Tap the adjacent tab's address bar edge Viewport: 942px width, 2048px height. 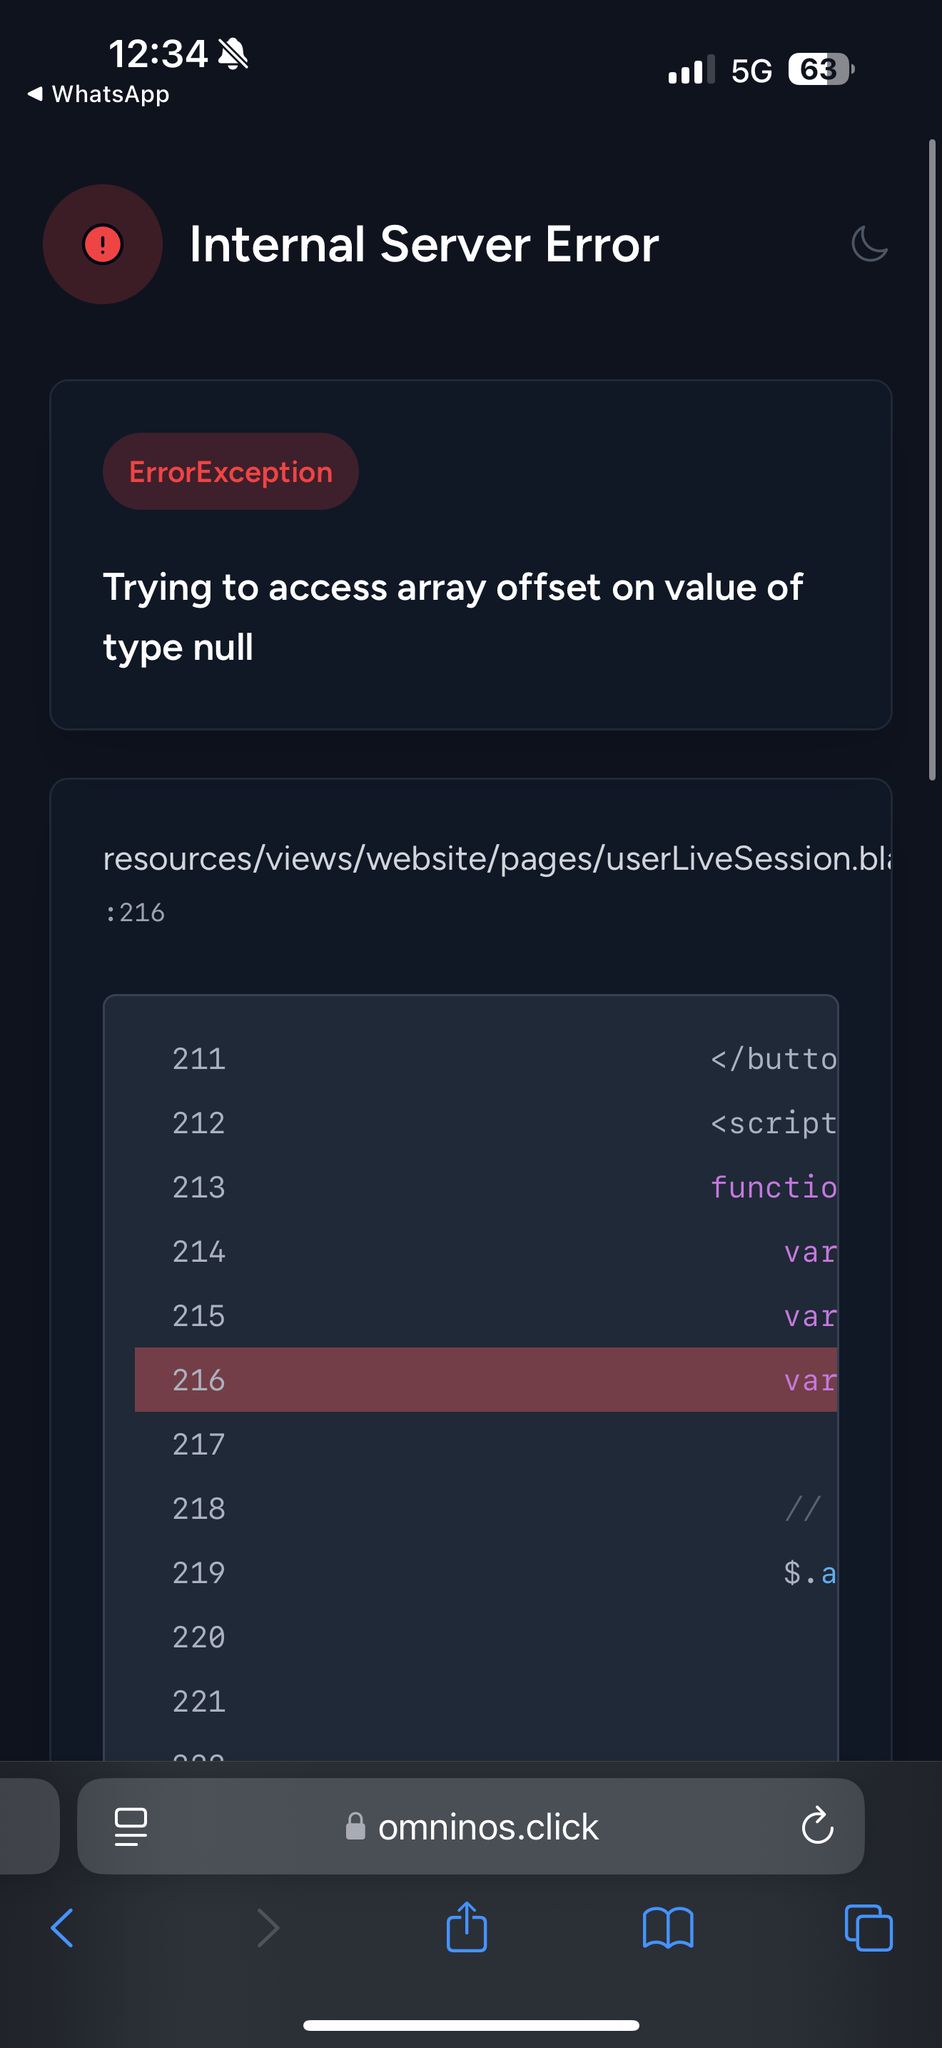tap(28, 1826)
